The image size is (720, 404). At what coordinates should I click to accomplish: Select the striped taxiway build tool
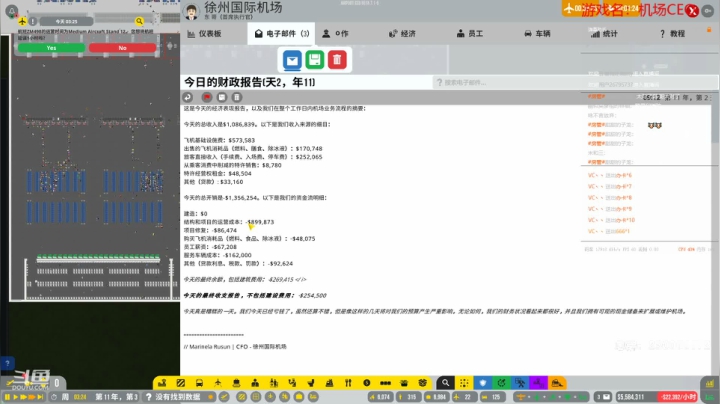pyautogui.click(x=180, y=383)
